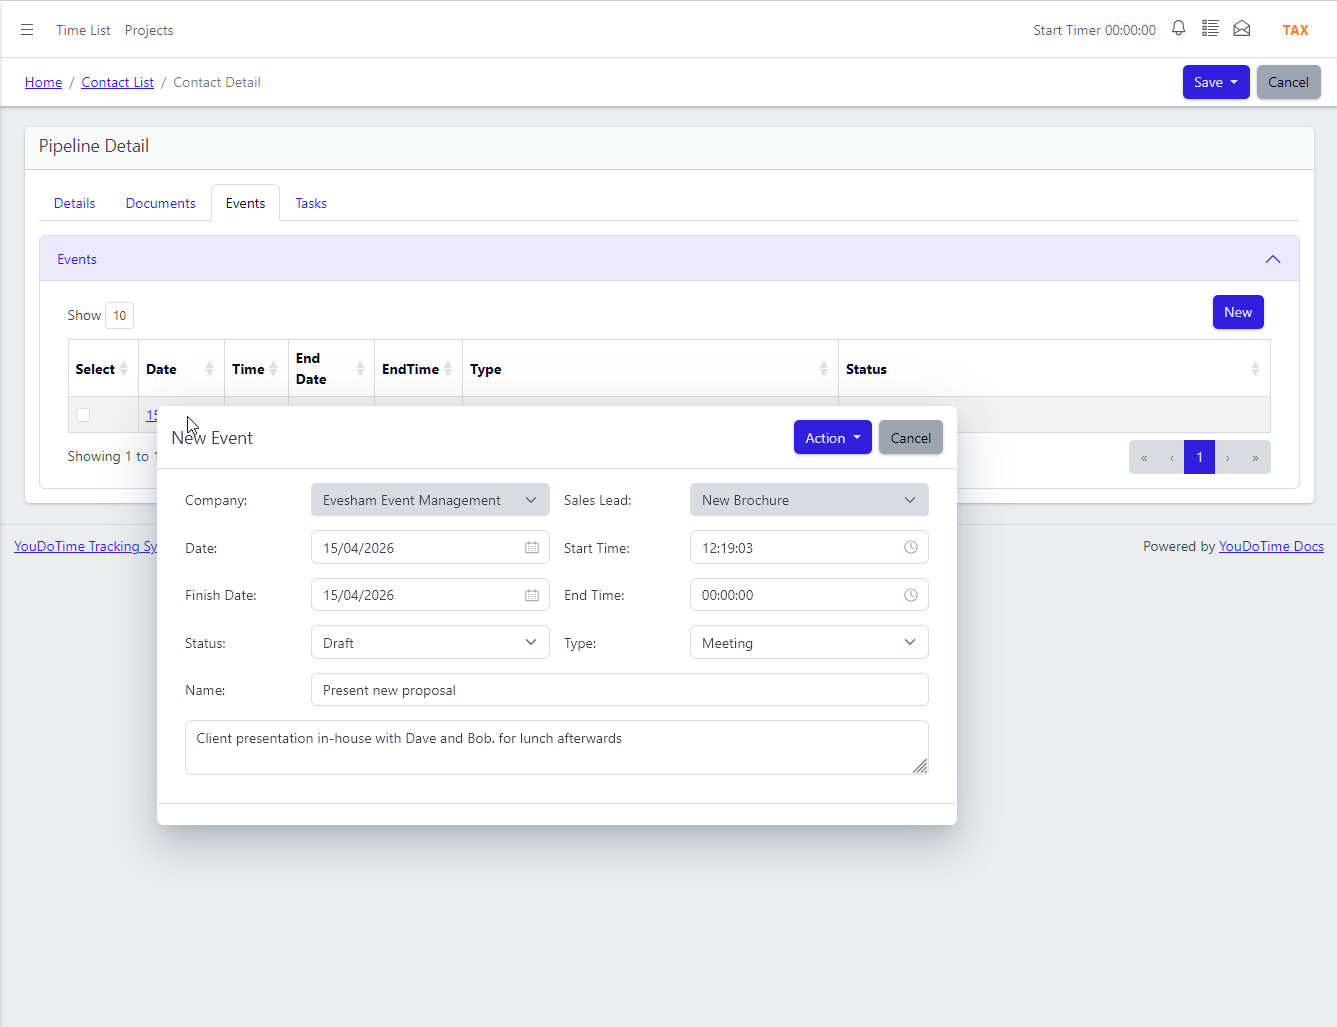Sort table by Time column
The height and width of the screenshot is (1027, 1337).
(274, 369)
